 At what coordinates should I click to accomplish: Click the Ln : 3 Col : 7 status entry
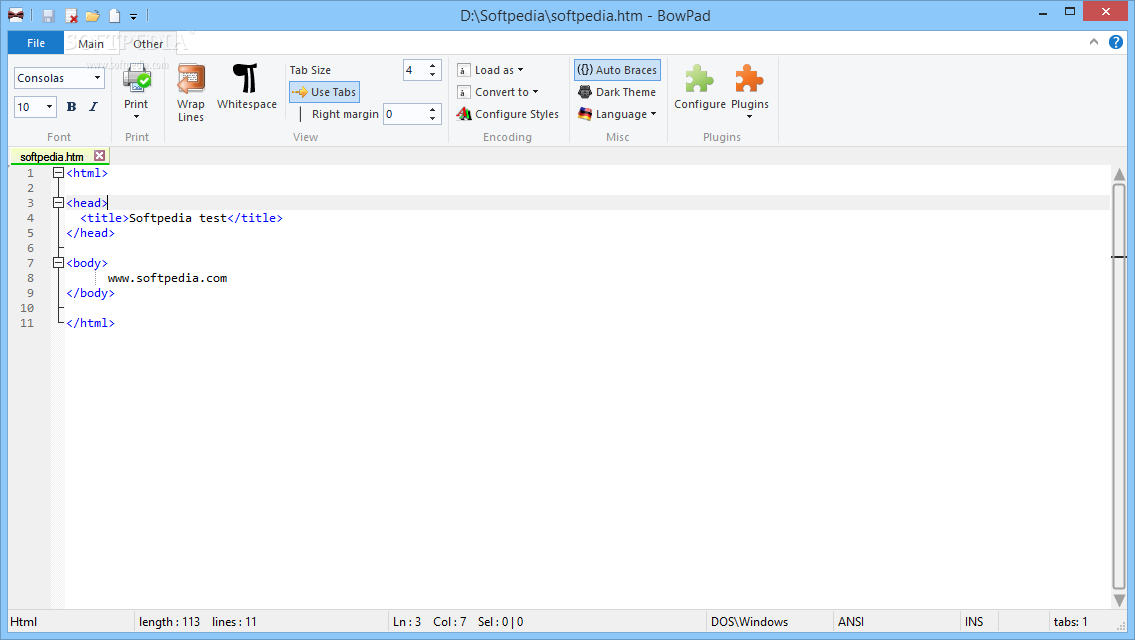(x=429, y=622)
